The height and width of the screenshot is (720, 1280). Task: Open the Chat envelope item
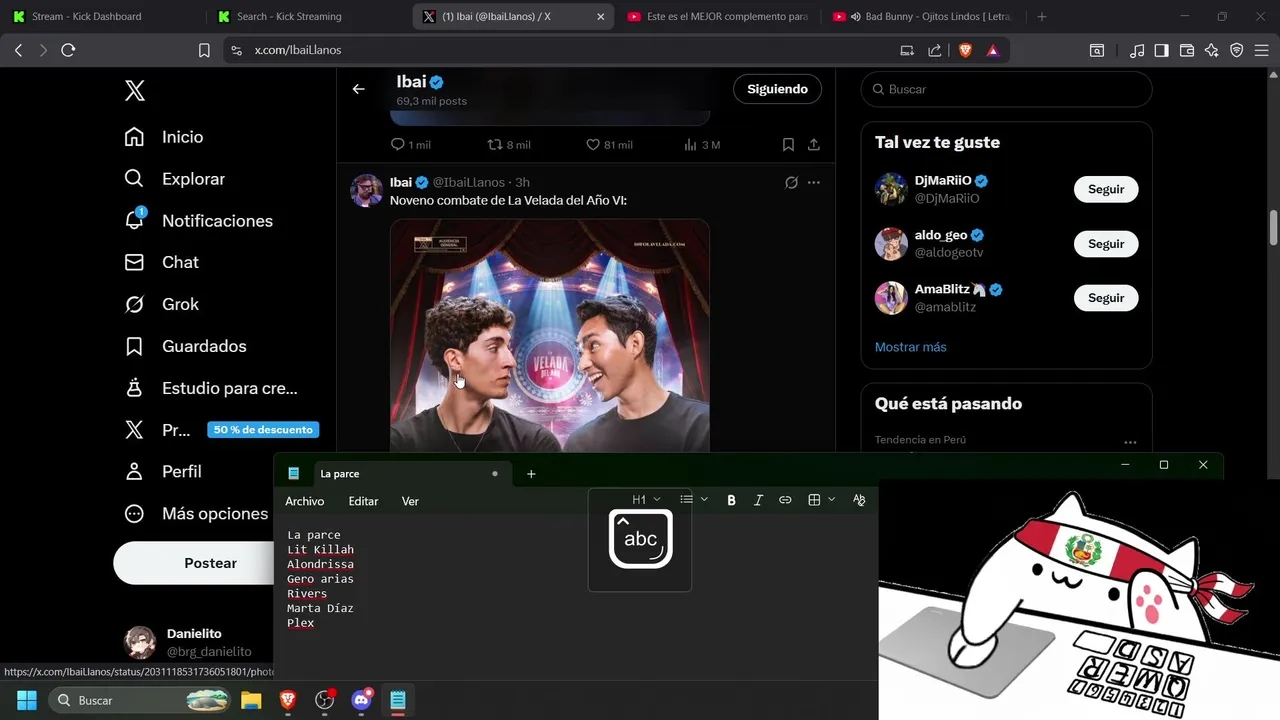coord(161,262)
